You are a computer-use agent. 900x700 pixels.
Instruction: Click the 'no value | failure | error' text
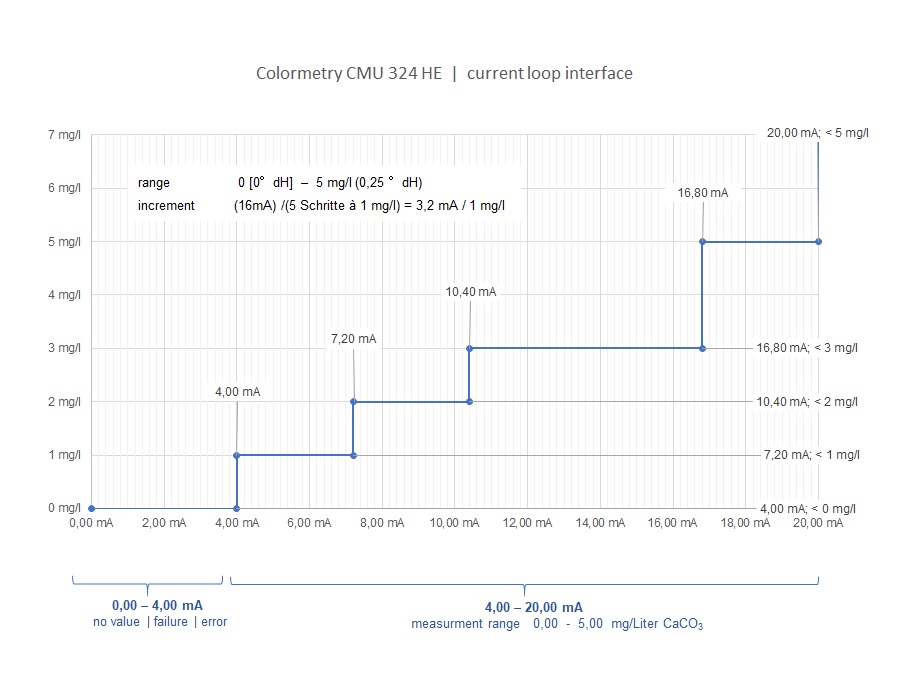tap(159, 621)
